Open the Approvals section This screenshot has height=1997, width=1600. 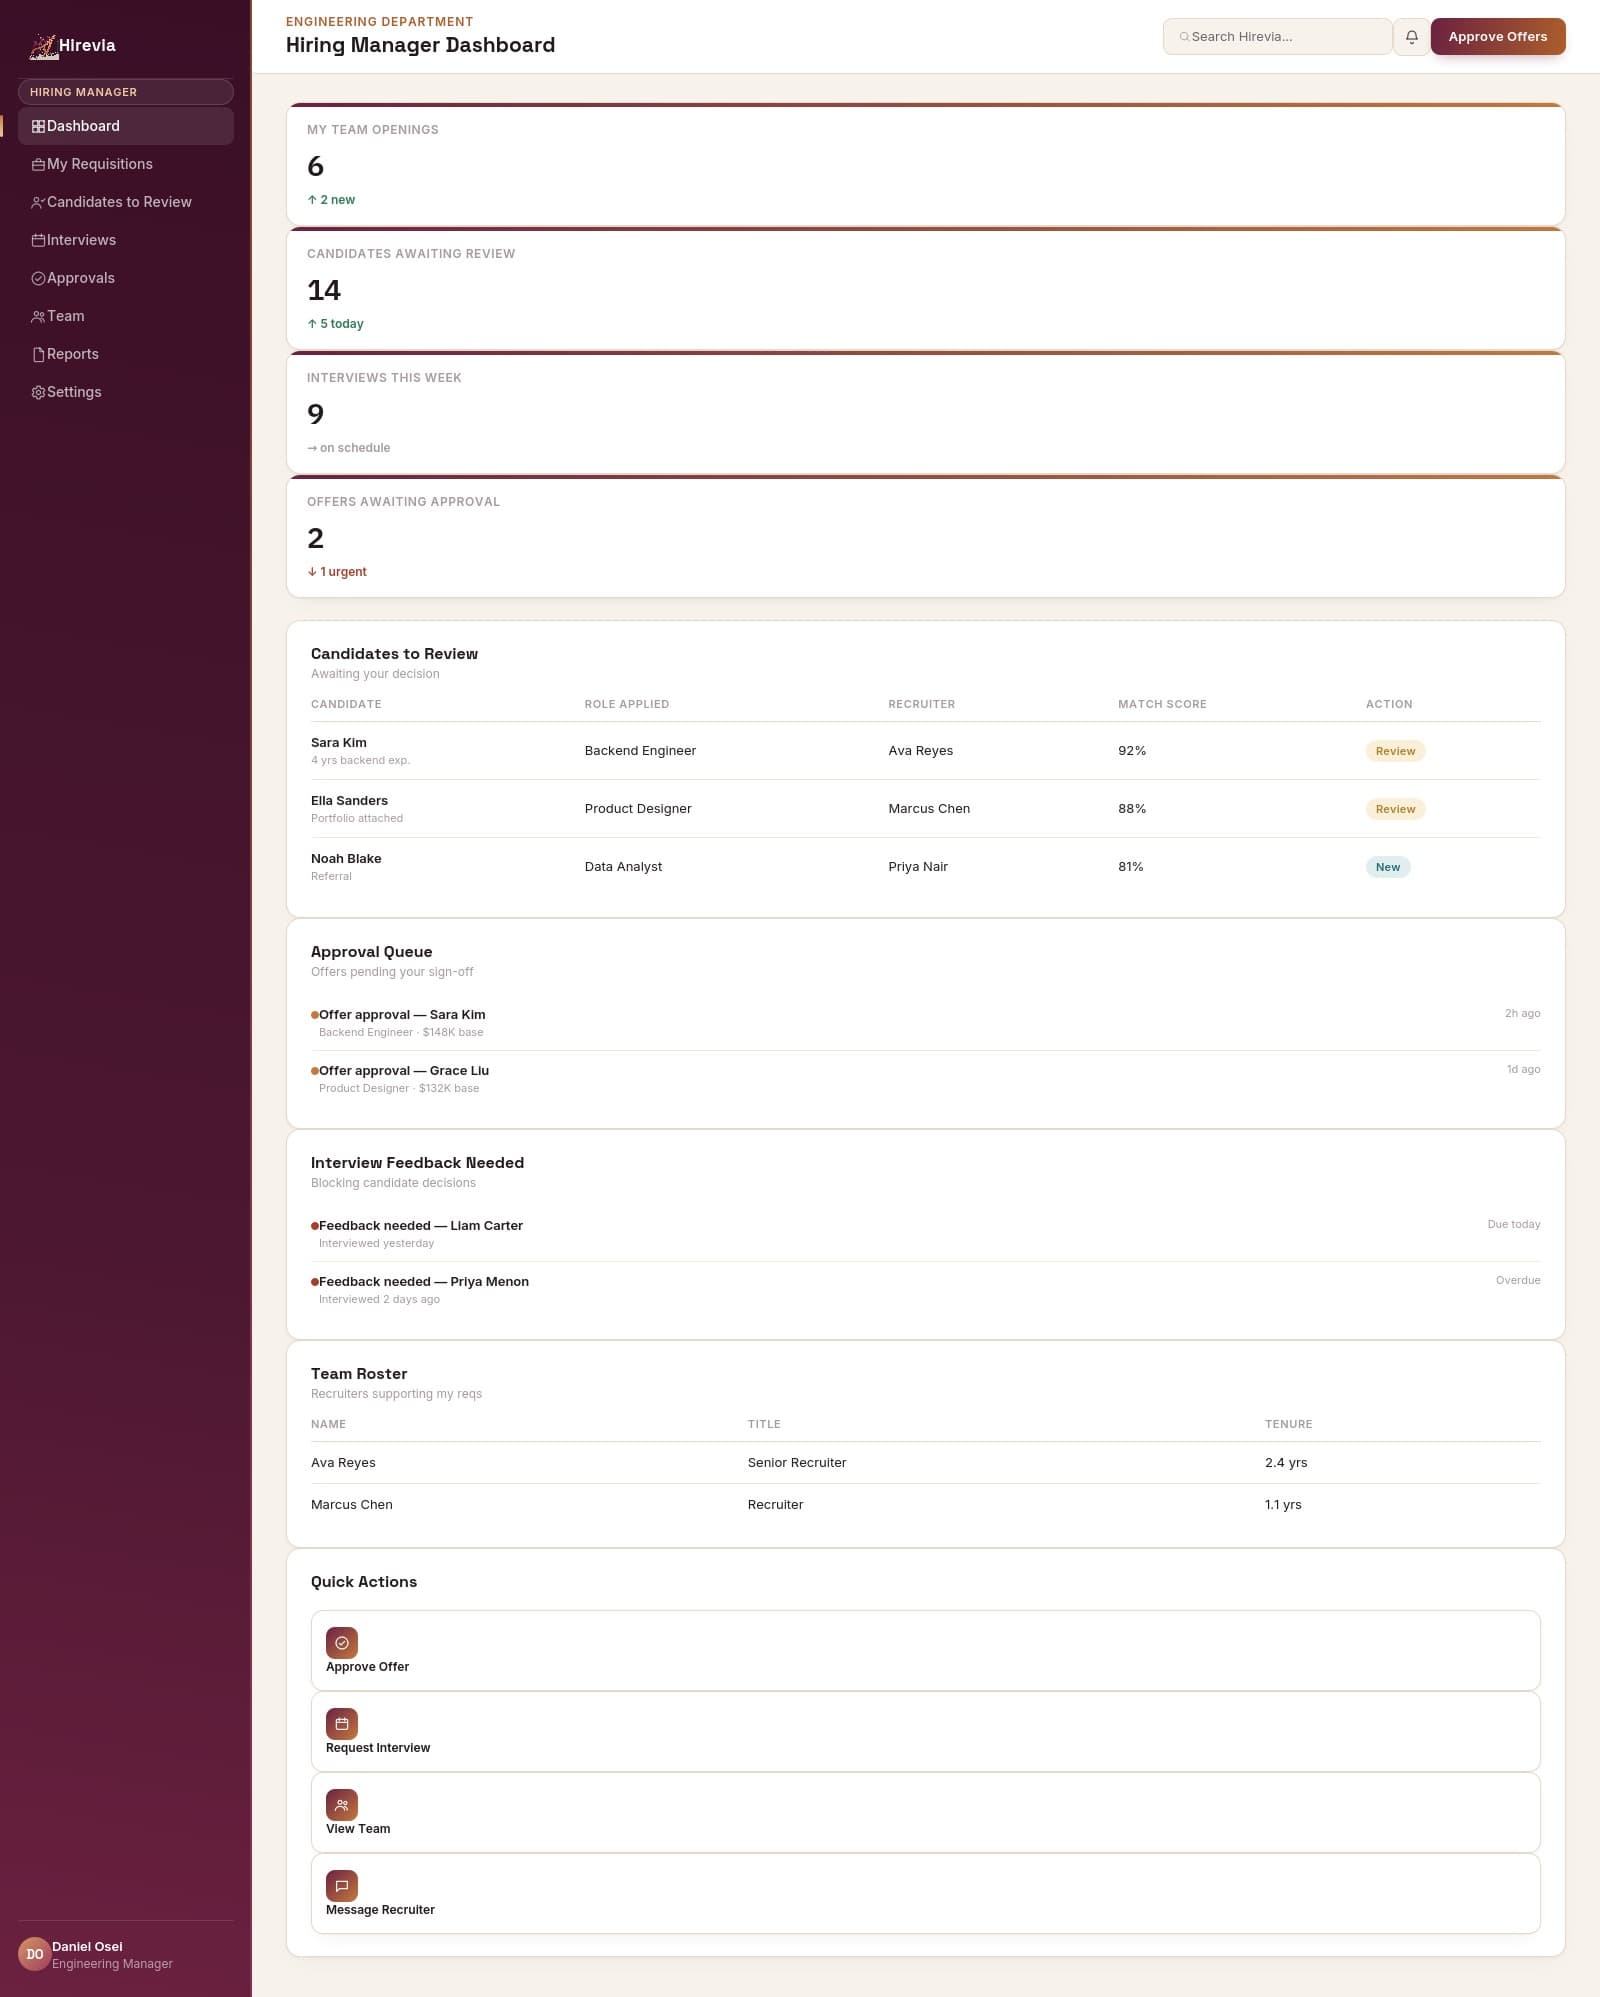point(126,278)
